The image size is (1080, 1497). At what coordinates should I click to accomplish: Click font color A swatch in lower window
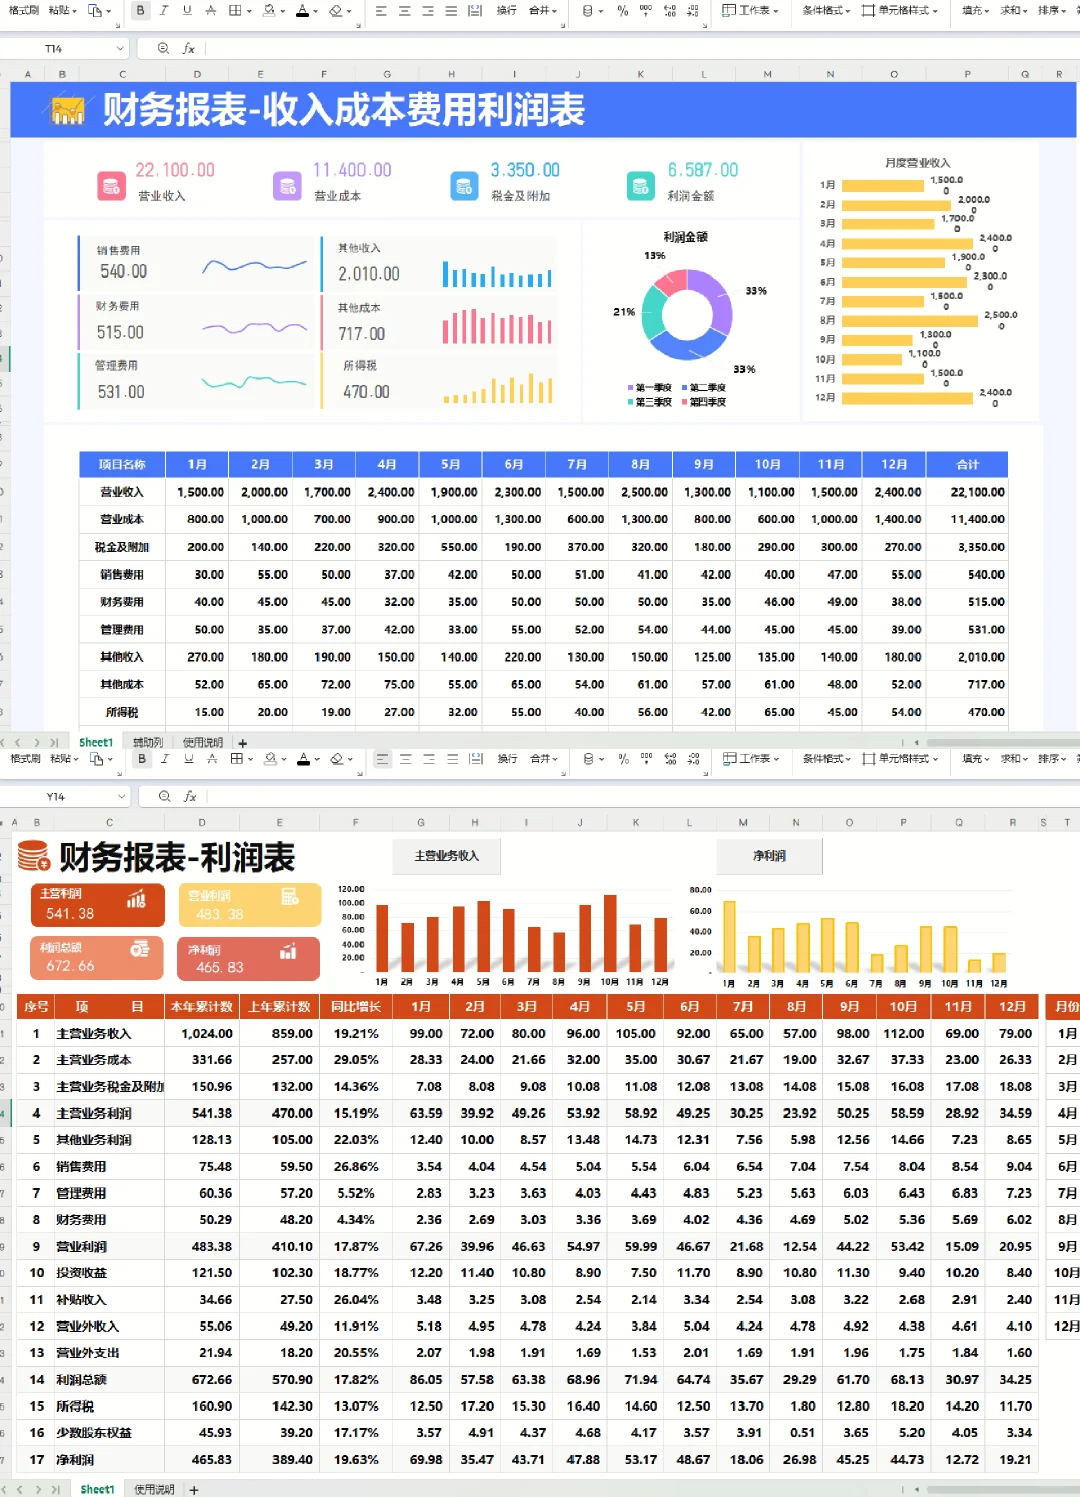tap(303, 759)
